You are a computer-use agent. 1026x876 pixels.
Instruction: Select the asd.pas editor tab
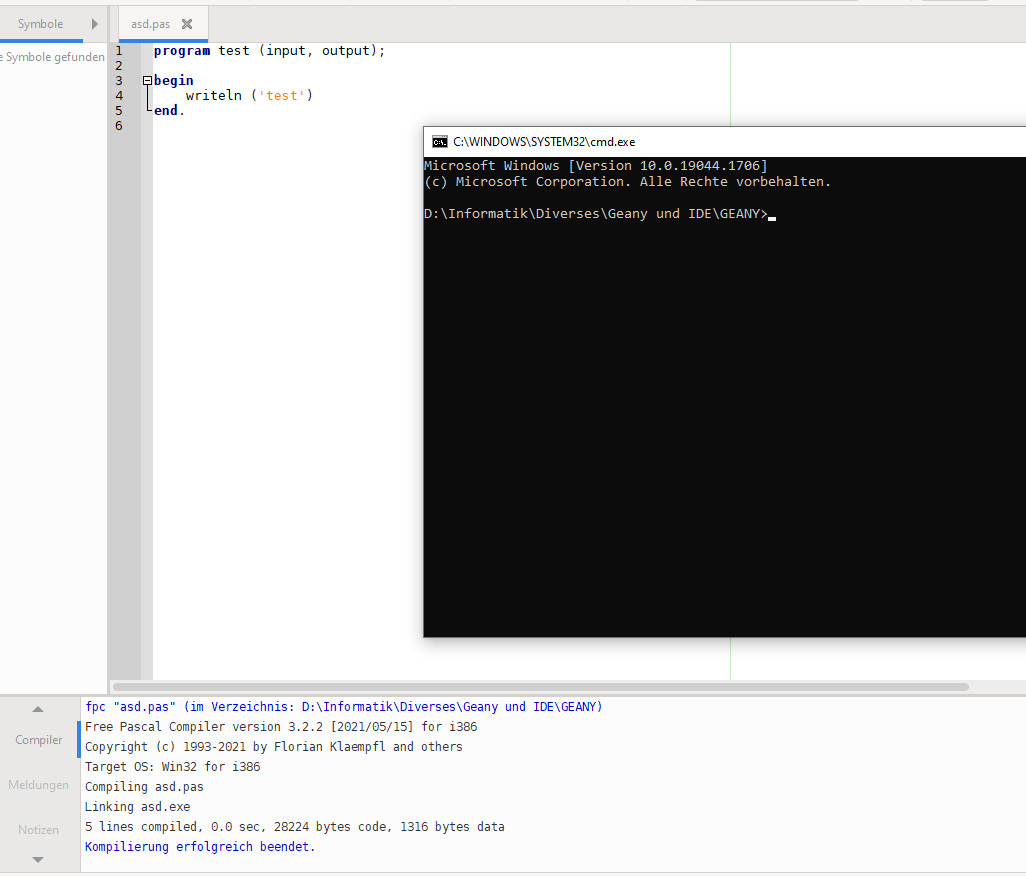pyautogui.click(x=150, y=24)
